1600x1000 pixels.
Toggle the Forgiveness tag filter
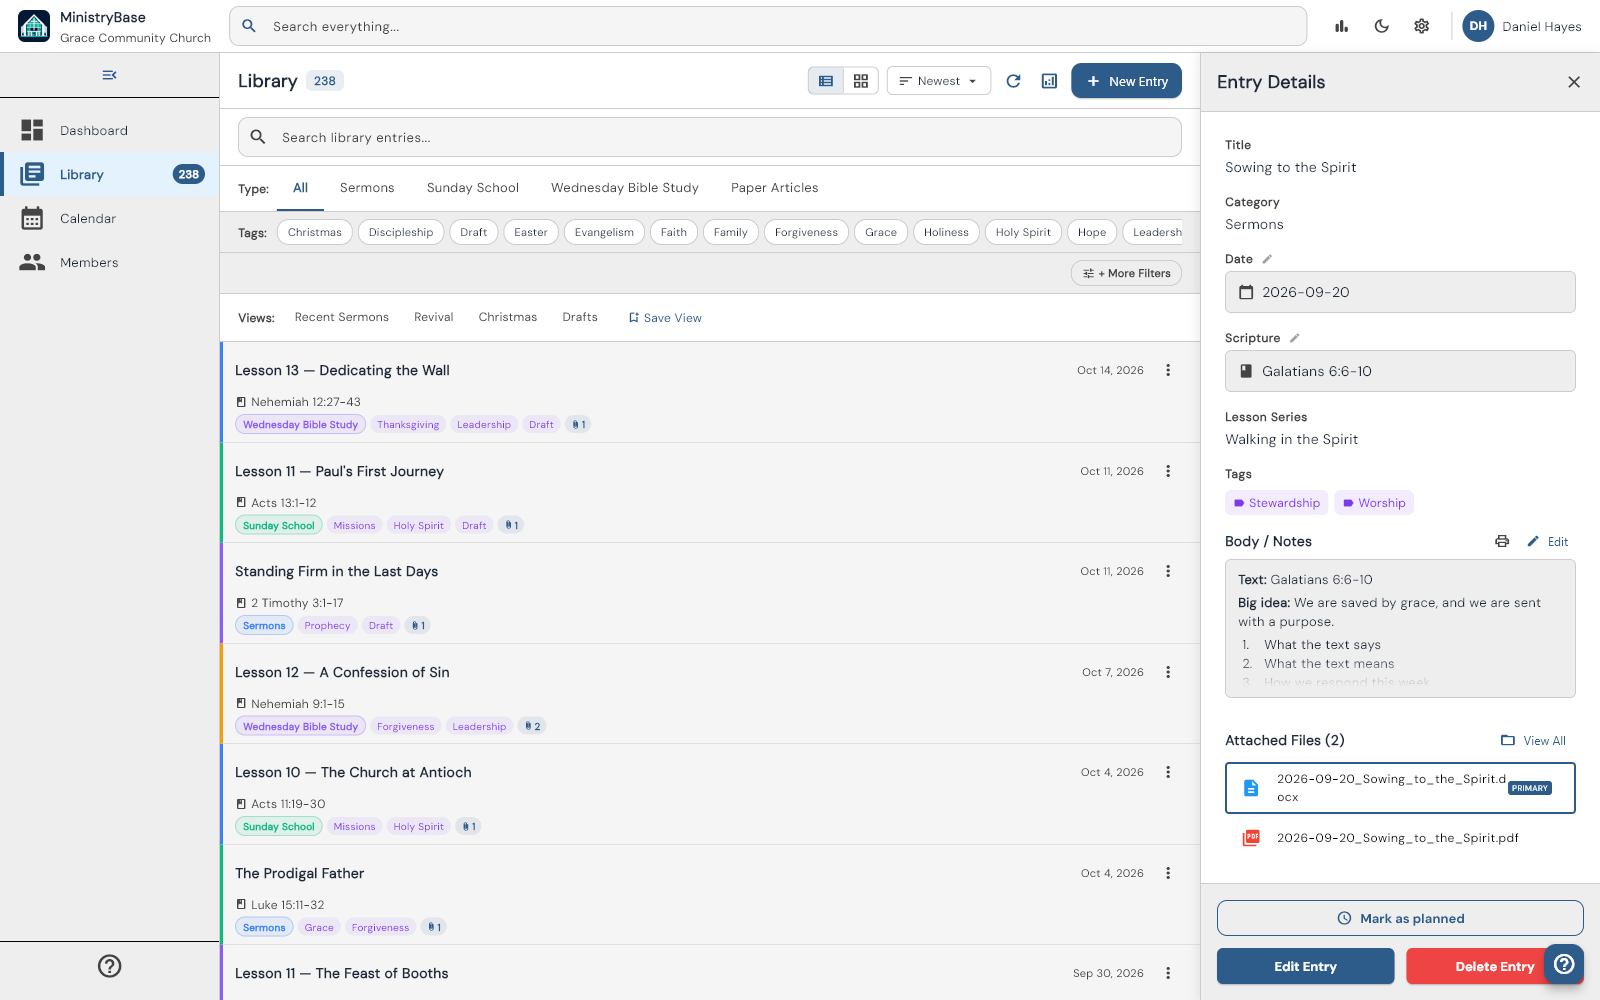click(x=806, y=232)
